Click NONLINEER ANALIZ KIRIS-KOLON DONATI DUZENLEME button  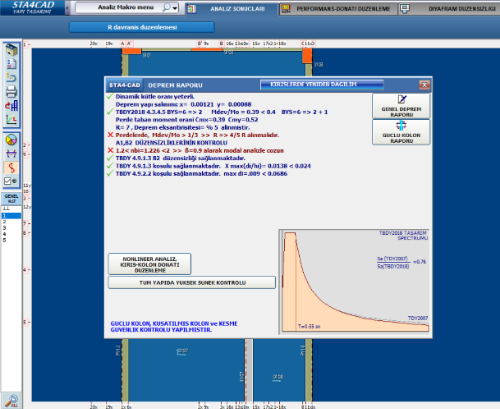(150, 264)
